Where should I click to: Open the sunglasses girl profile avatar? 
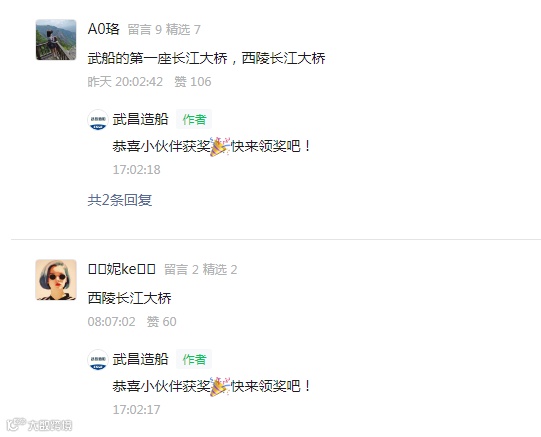point(56,280)
